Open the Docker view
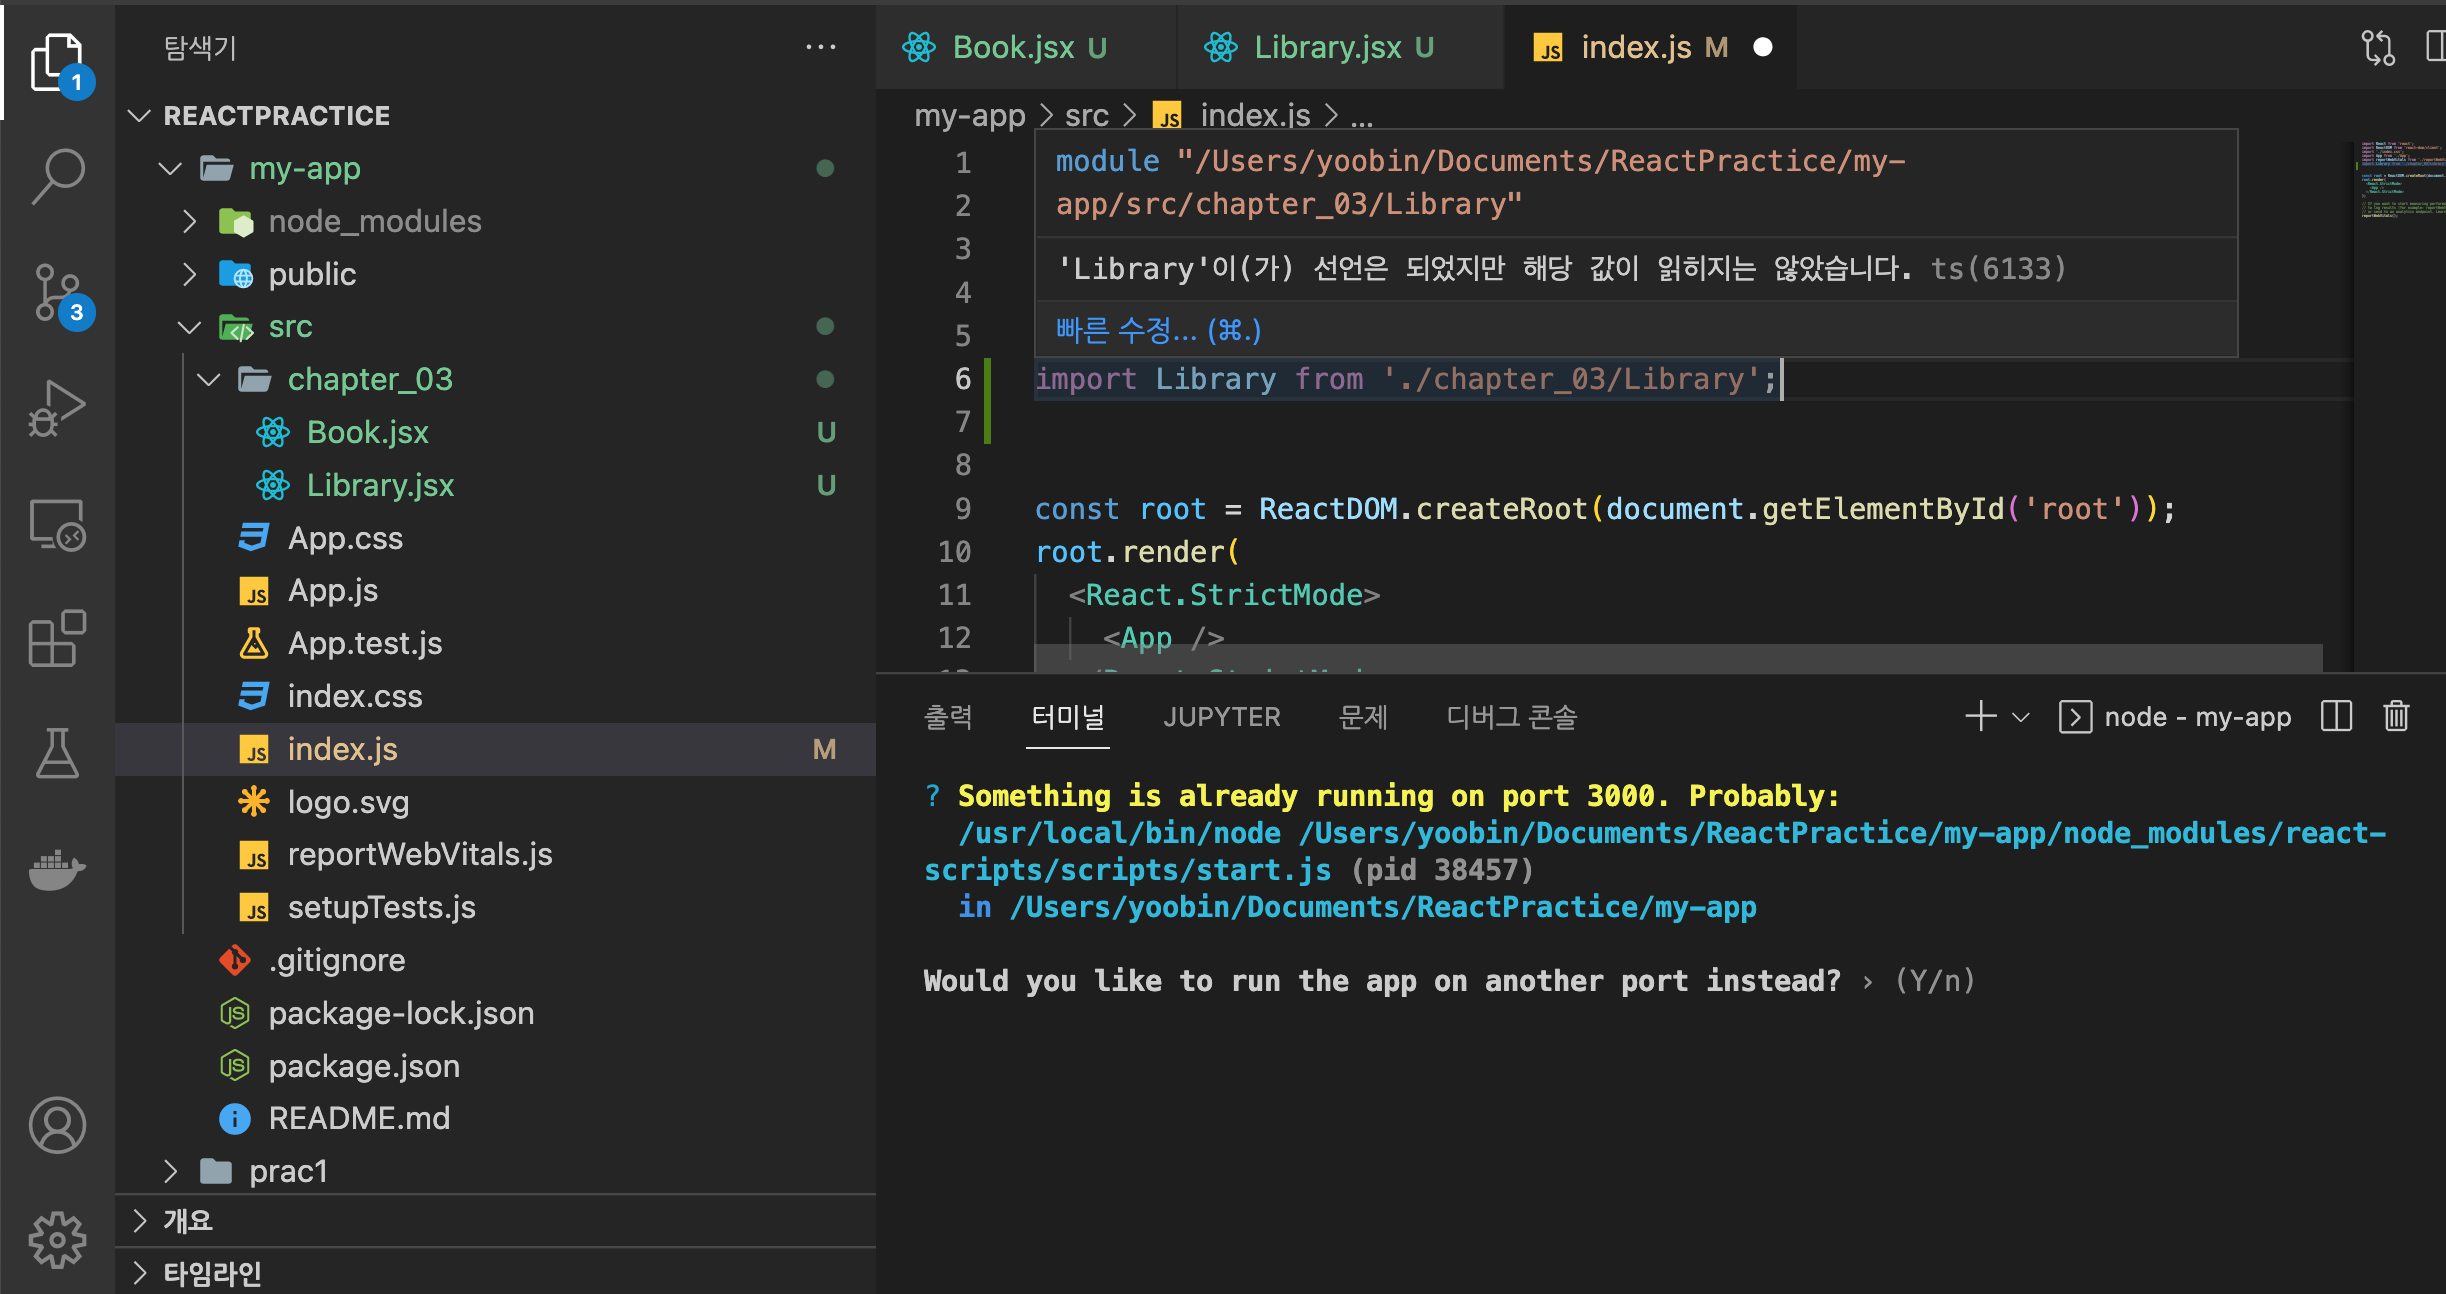The height and width of the screenshot is (1294, 2446). pyautogui.click(x=58, y=869)
